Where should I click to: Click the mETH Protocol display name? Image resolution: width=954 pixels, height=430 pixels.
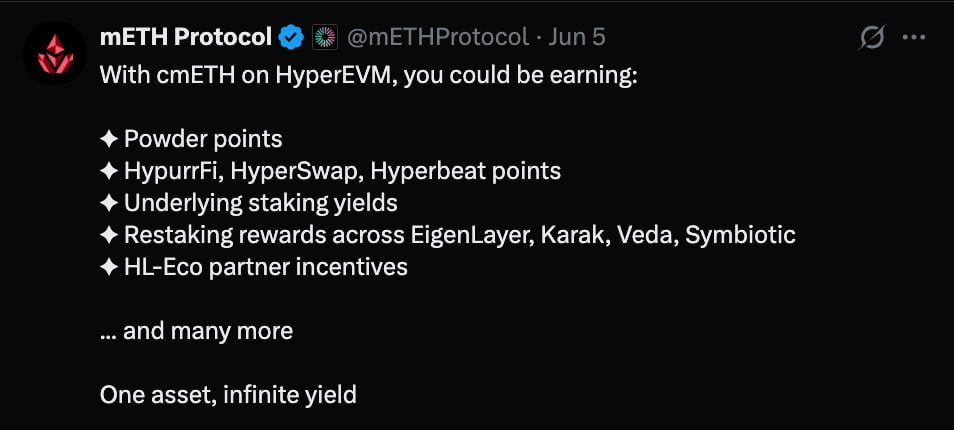click(186, 38)
